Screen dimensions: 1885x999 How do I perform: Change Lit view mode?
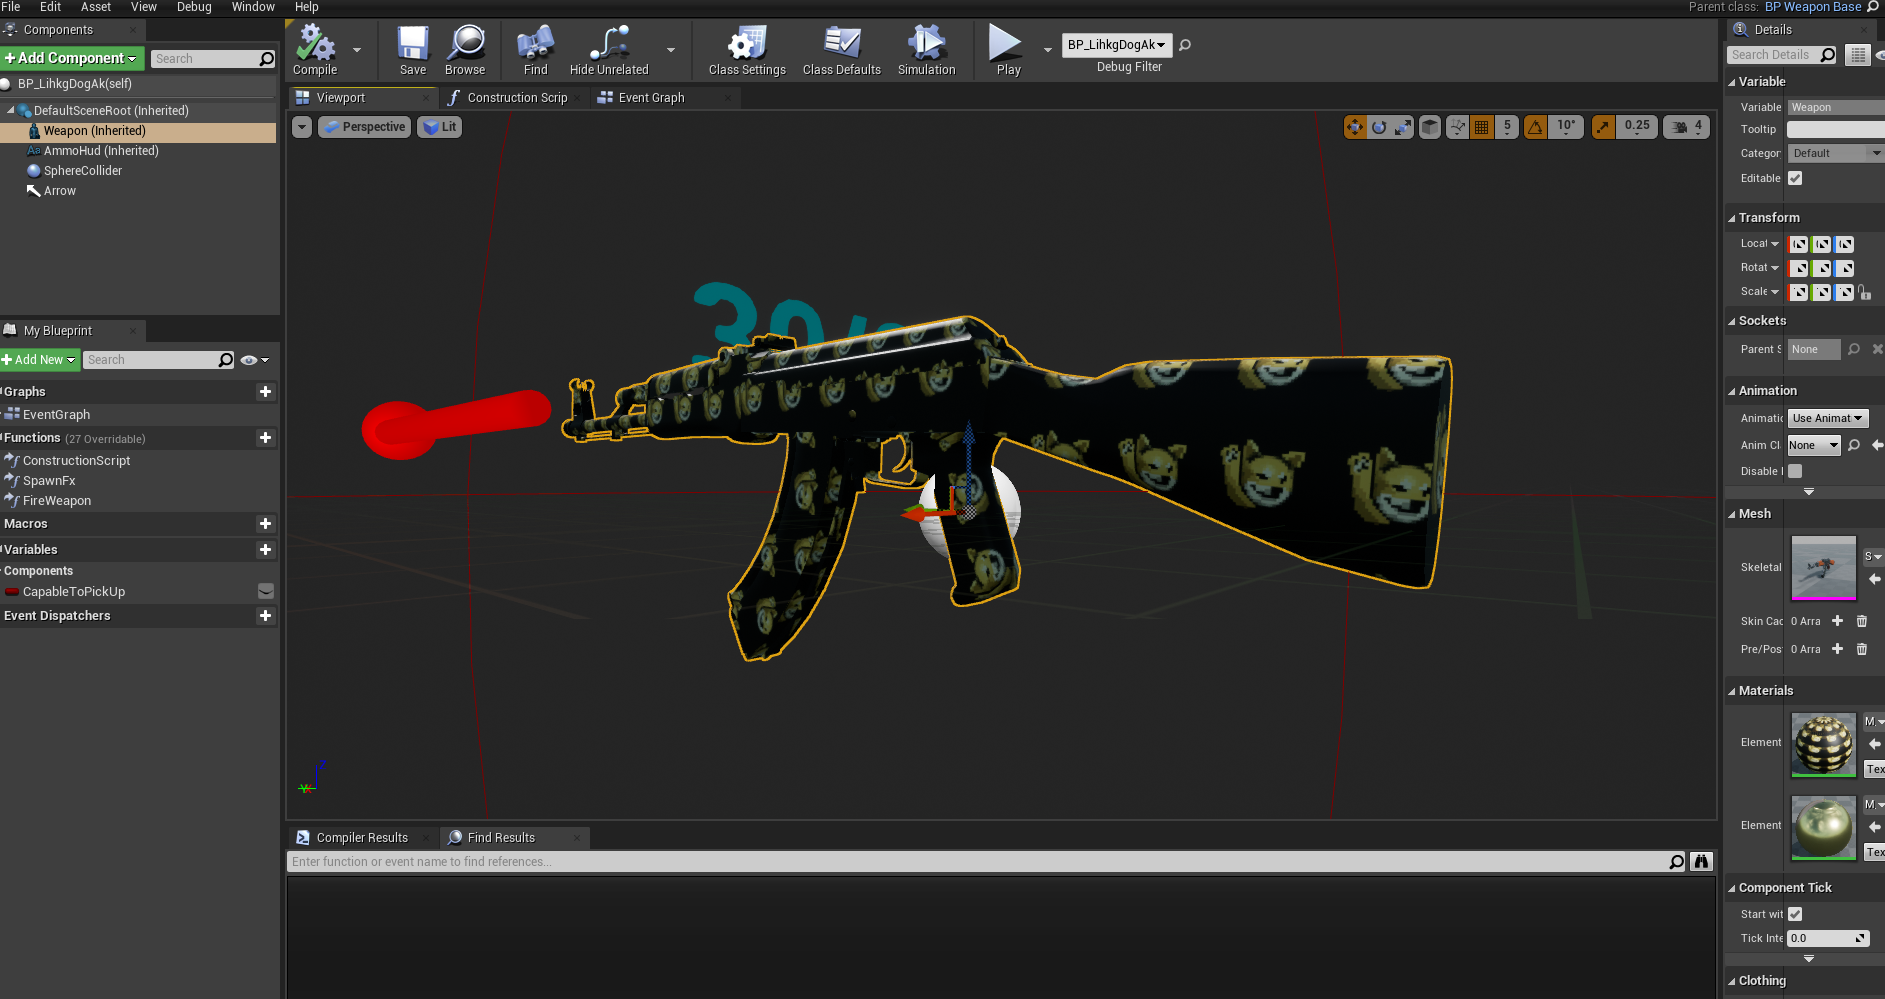[x=440, y=127]
